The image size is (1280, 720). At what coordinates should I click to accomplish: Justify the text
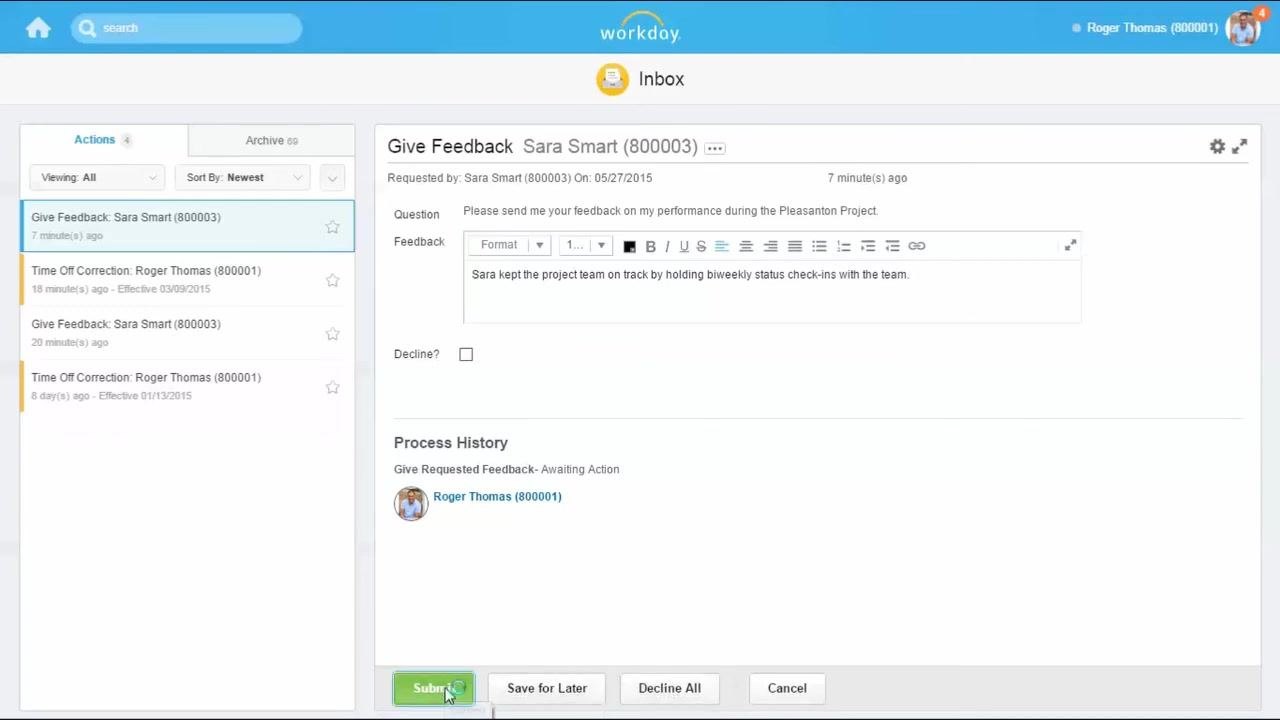coord(795,246)
